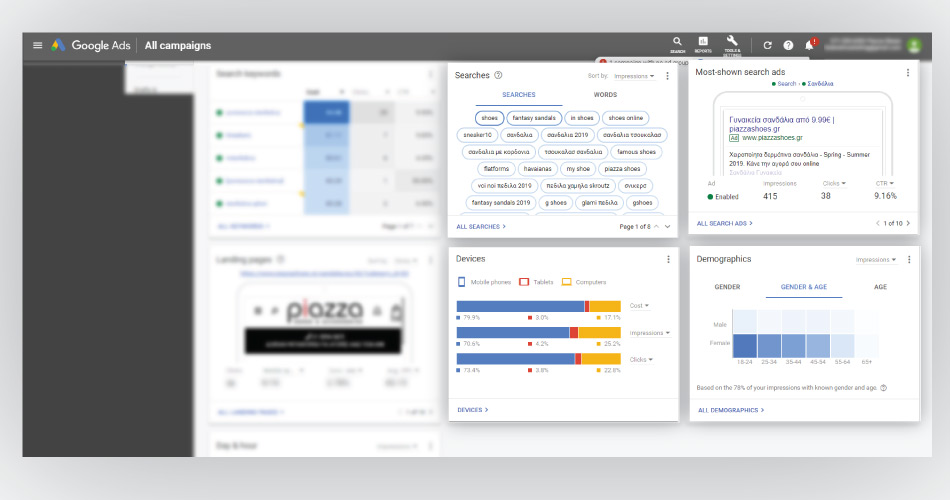Screen dimensions: 950x500
Task: Click the Search campaign link above ad preview
Action: coord(785,84)
